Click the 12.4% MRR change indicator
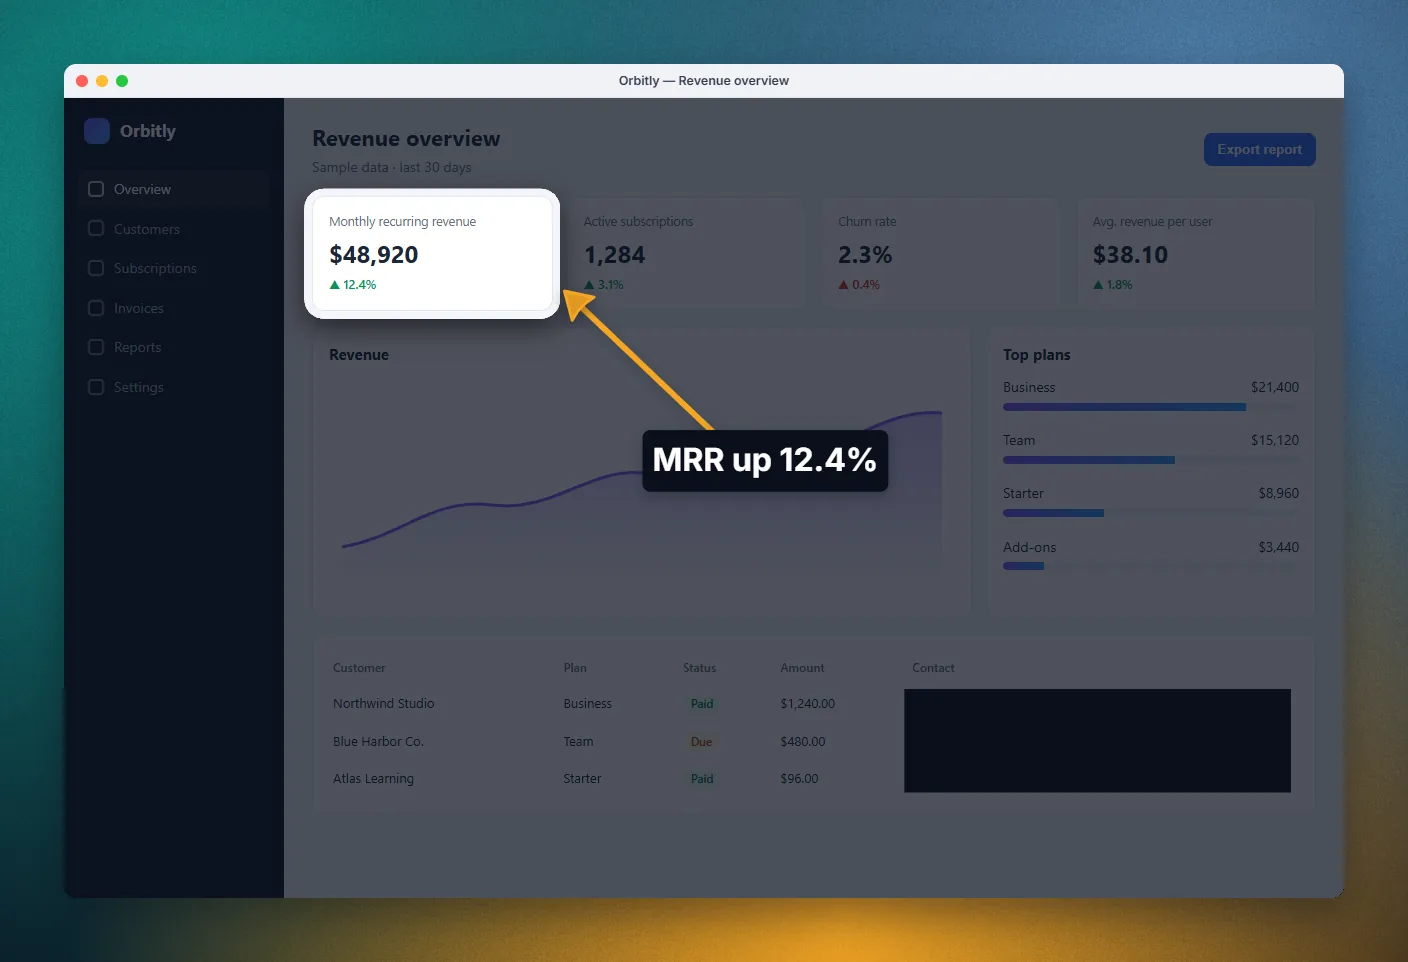This screenshot has width=1408, height=962. pos(353,285)
